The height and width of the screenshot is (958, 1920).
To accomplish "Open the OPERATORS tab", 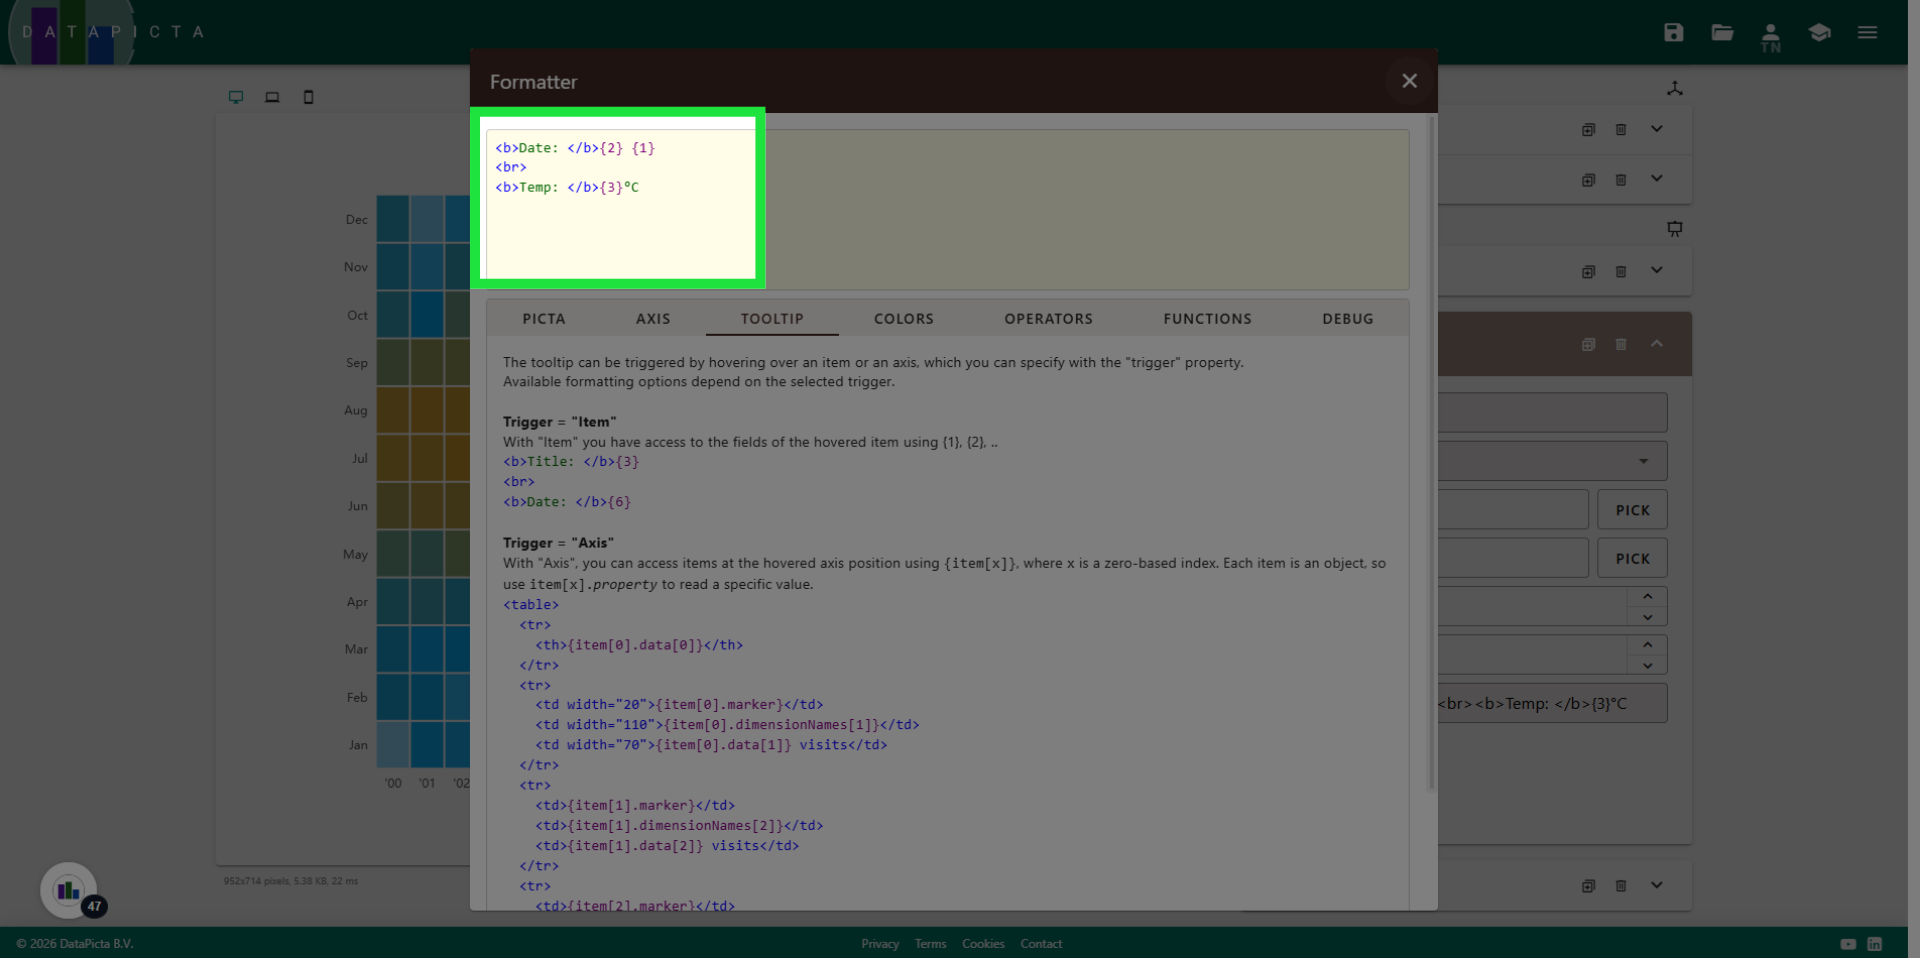I will [x=1048, y=319].
